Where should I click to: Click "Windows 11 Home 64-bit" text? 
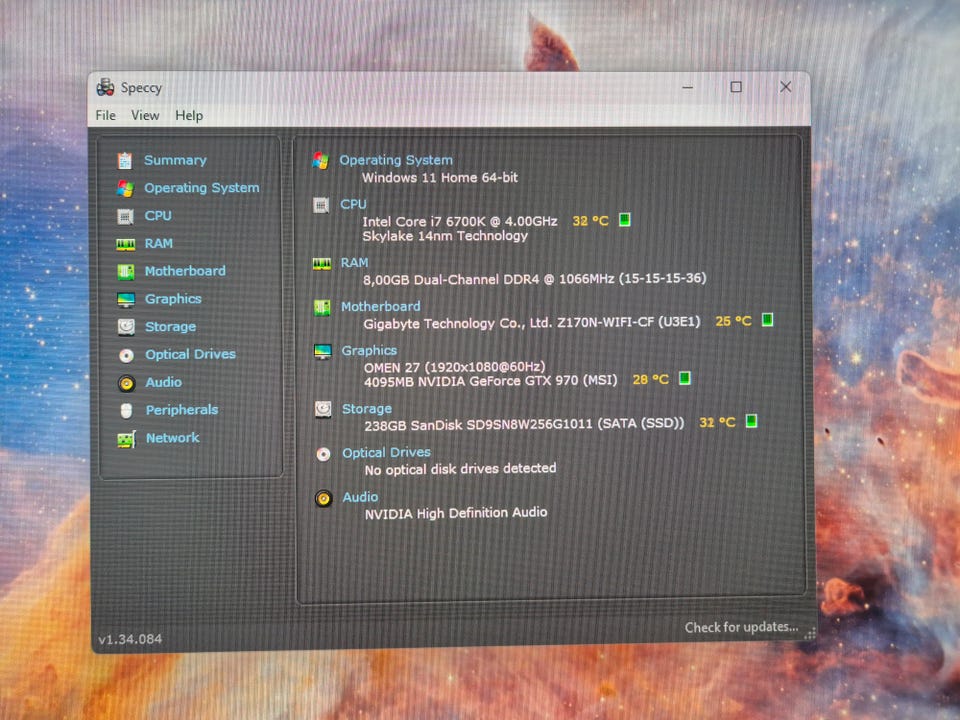[x=440, y=178]
